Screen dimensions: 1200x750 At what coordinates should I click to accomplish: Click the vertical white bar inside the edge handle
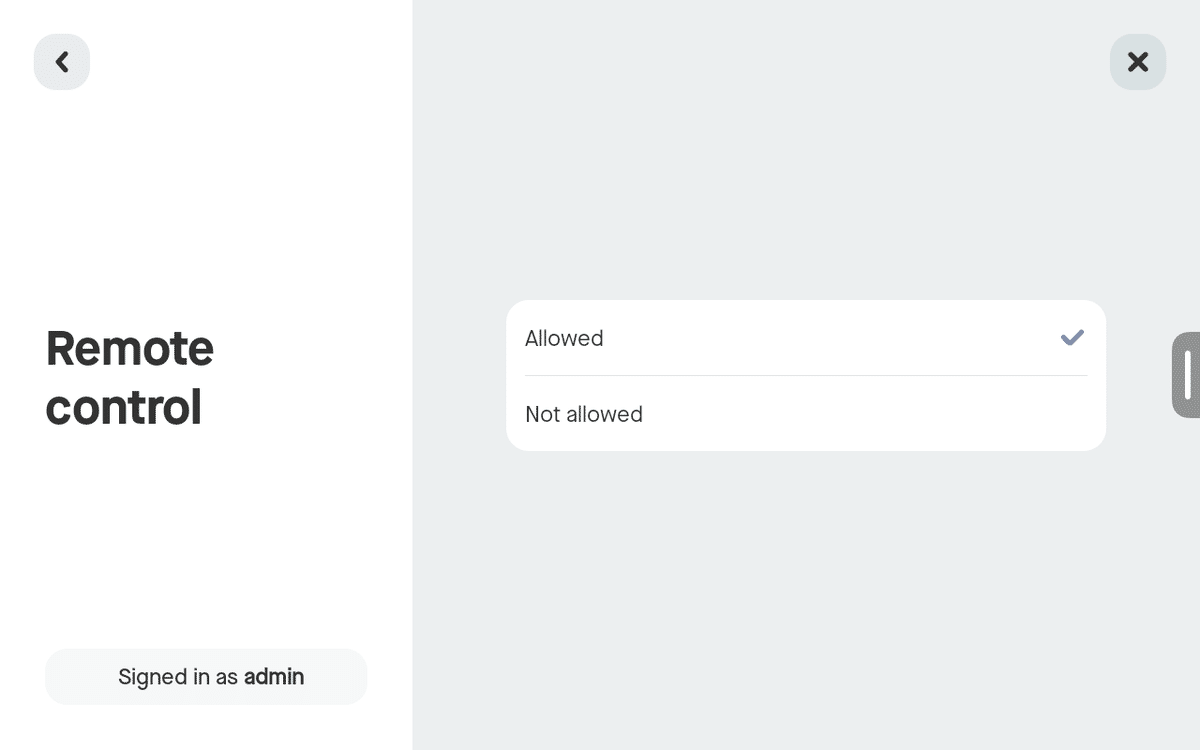tap(1188, 375)
